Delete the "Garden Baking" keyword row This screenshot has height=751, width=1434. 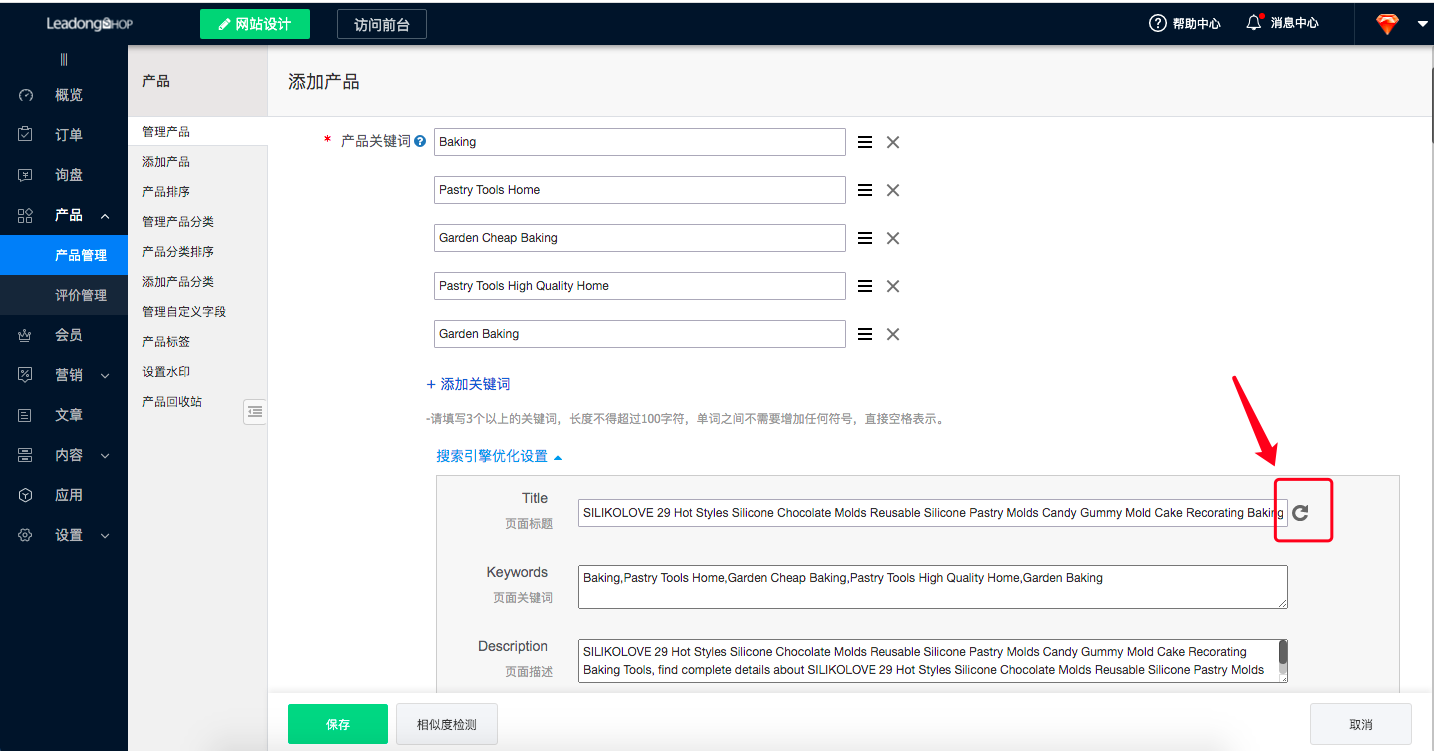pos(893,334)
